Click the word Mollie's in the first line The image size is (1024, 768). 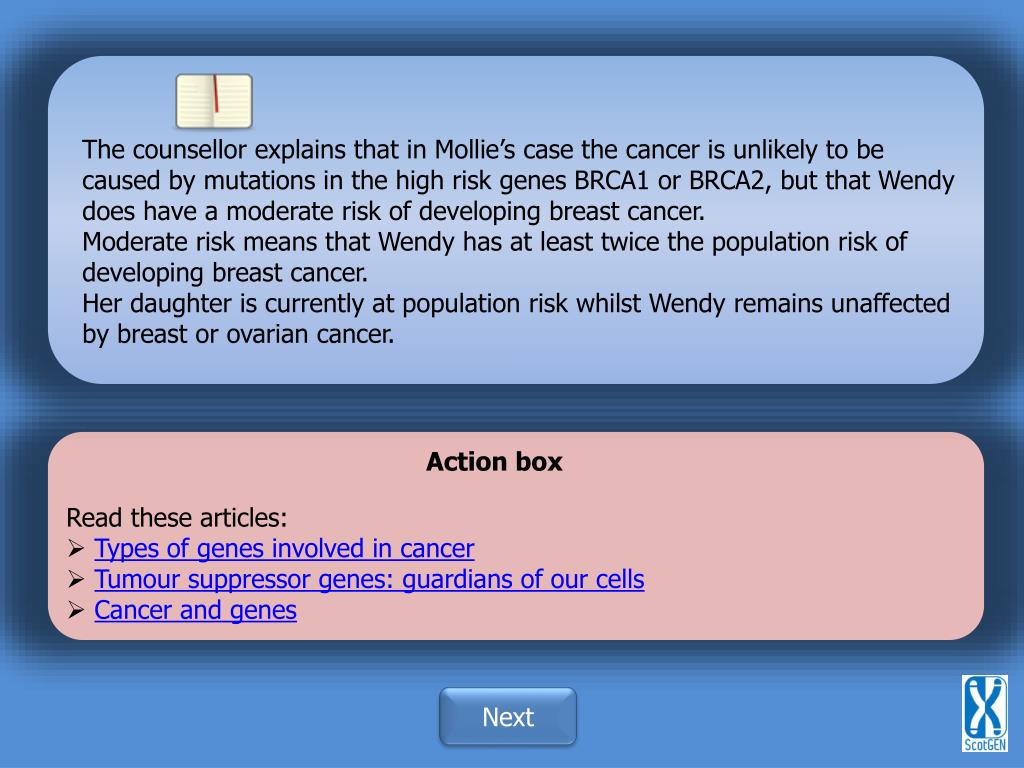coord(475,150)
